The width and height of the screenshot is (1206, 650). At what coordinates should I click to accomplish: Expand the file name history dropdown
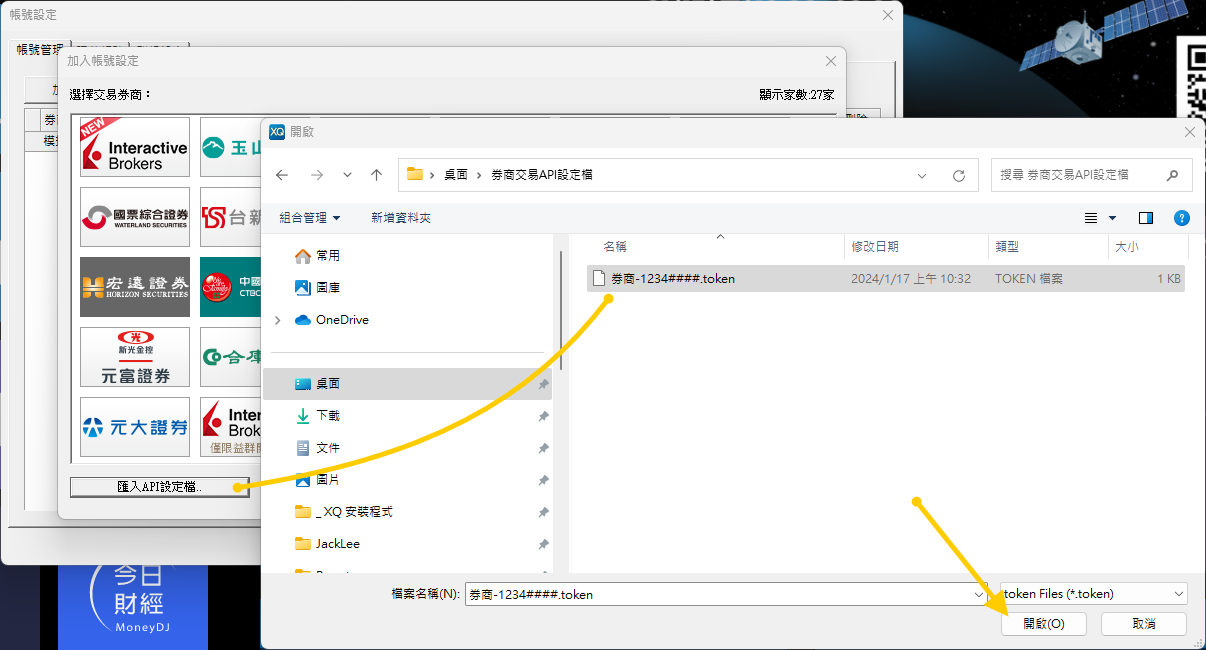pyautogui.click(x=978, y=594)
